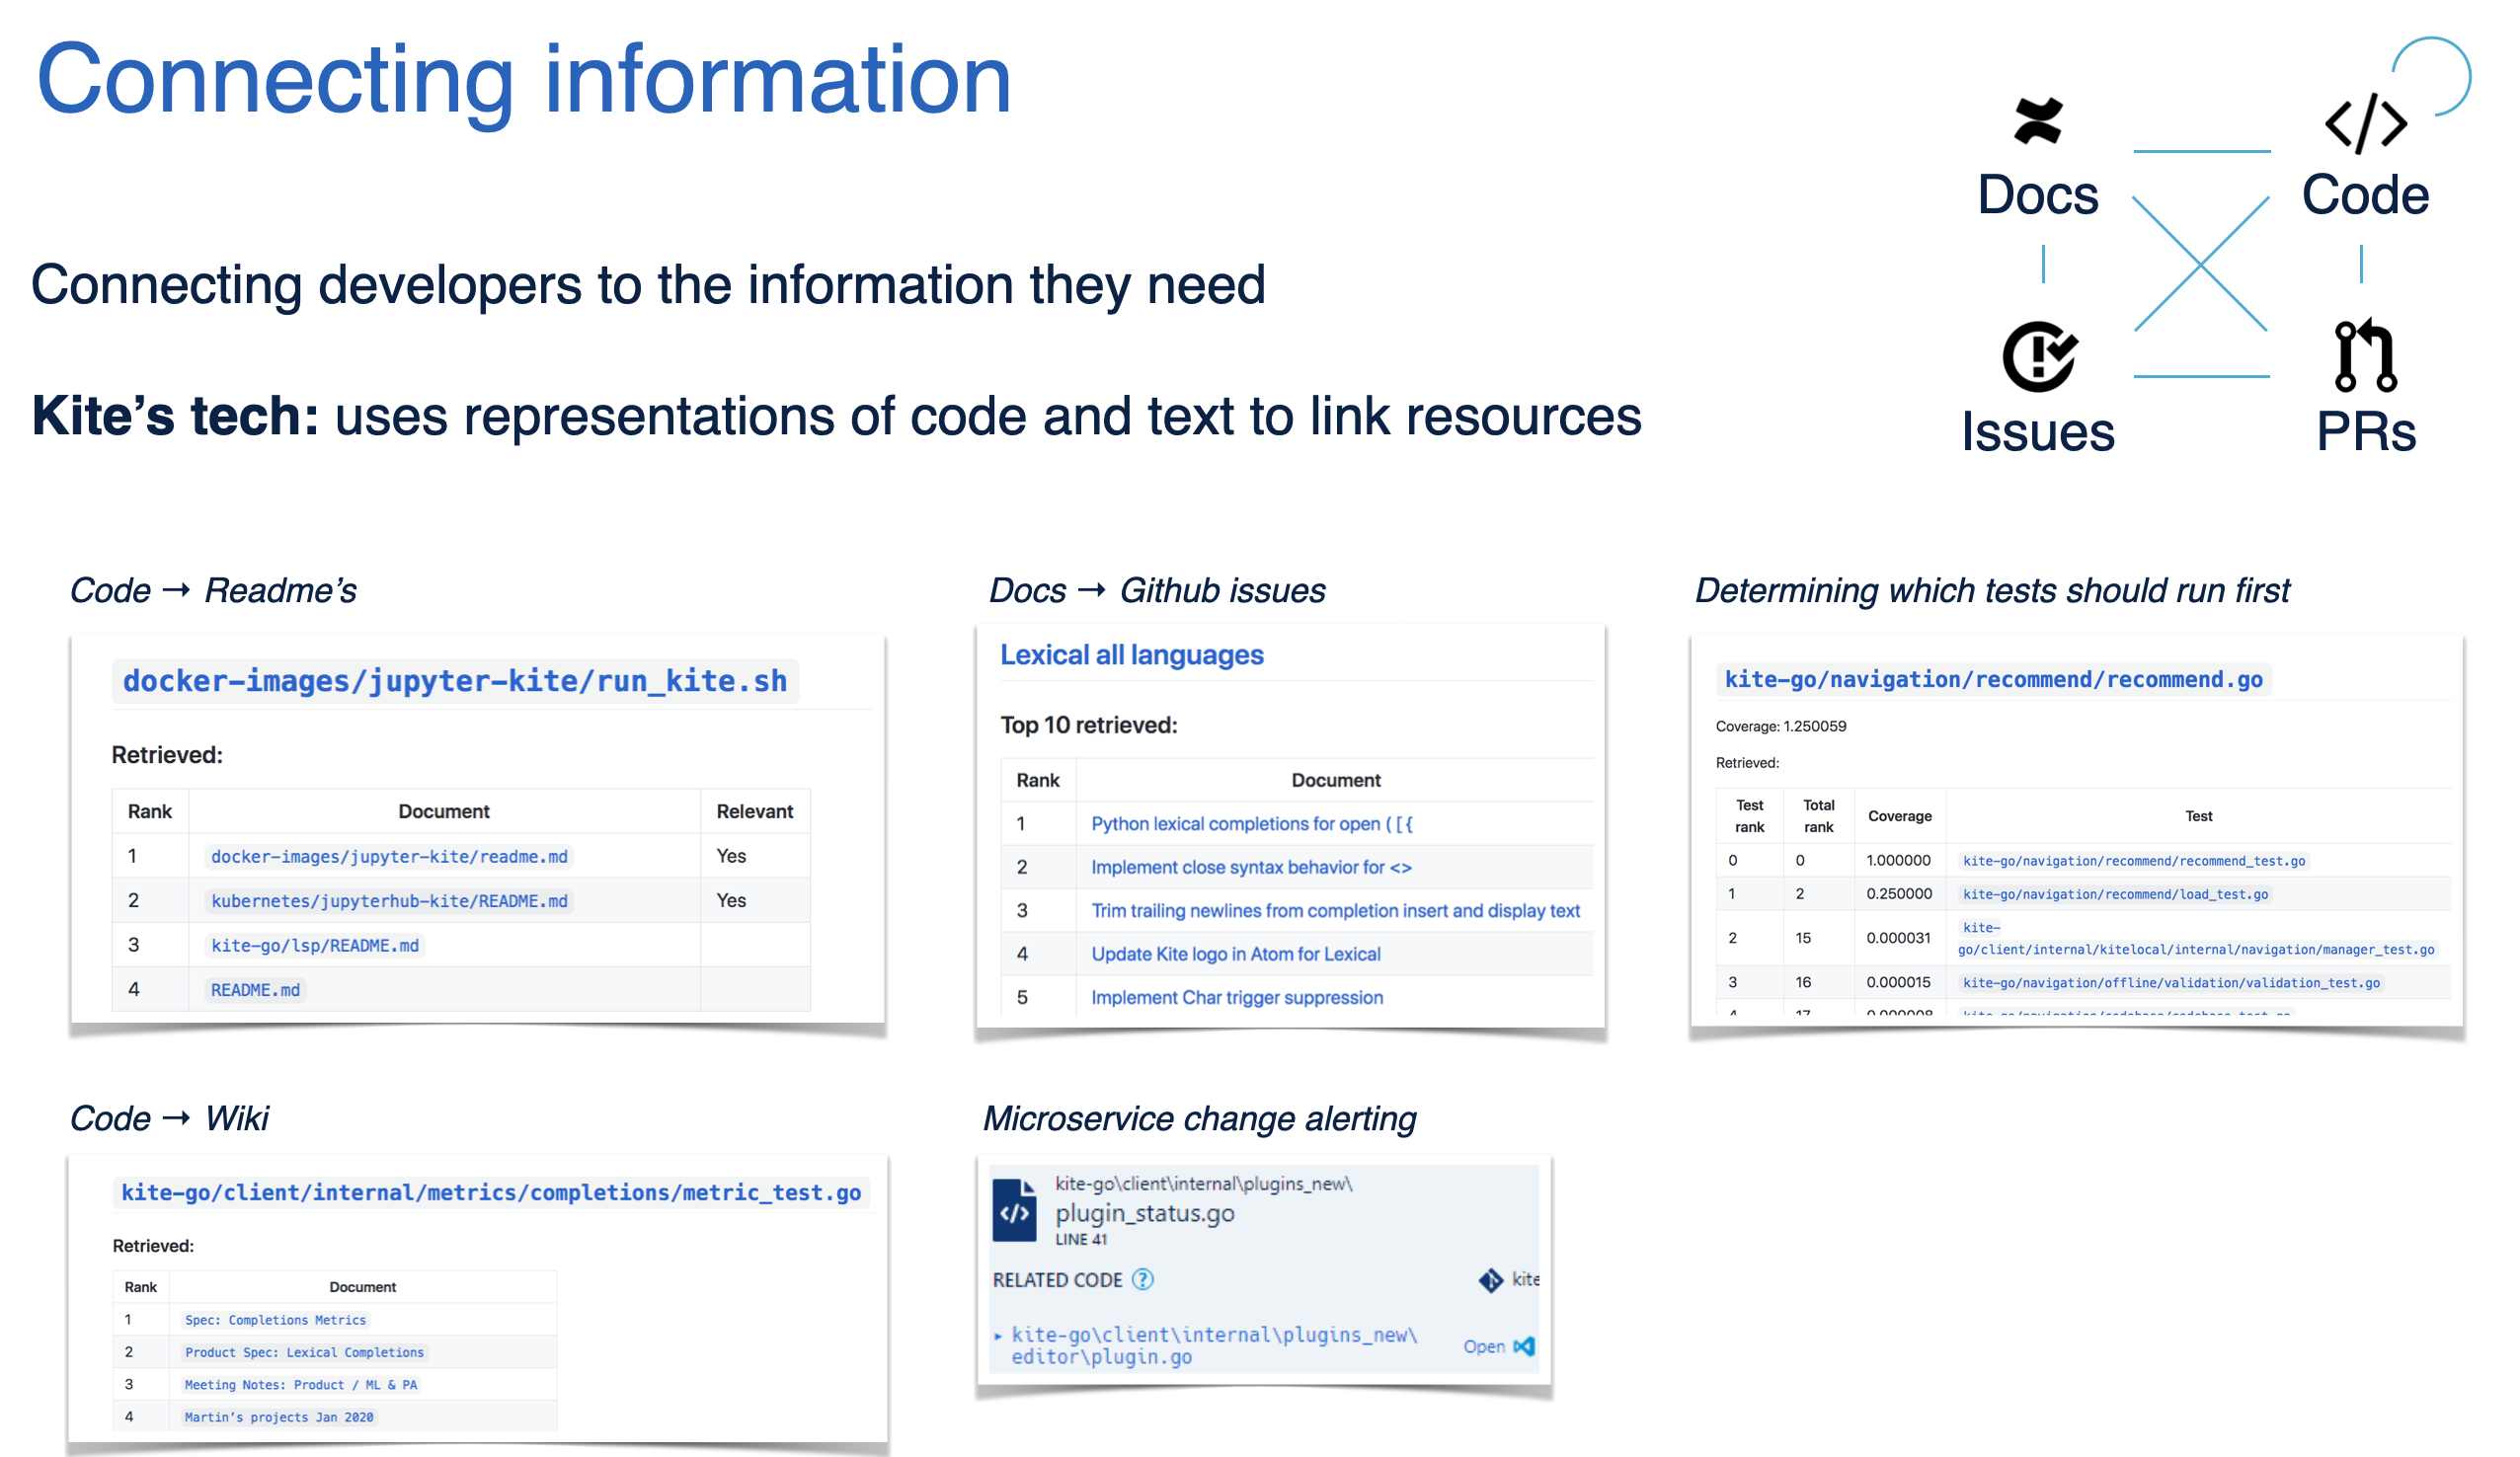
Task: Click the Related Code help question icon
Action: pyautogui.click(x=1142, y=1280)
